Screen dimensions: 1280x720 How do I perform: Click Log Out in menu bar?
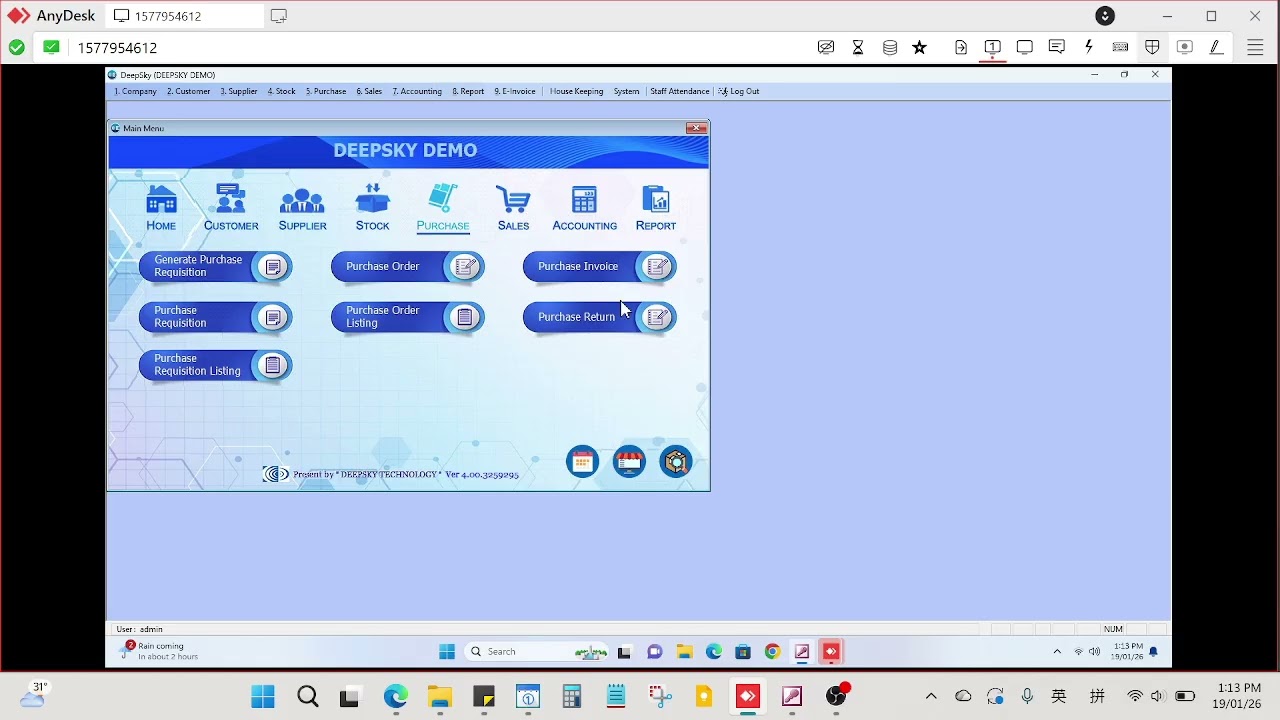[x=739, y=91]
